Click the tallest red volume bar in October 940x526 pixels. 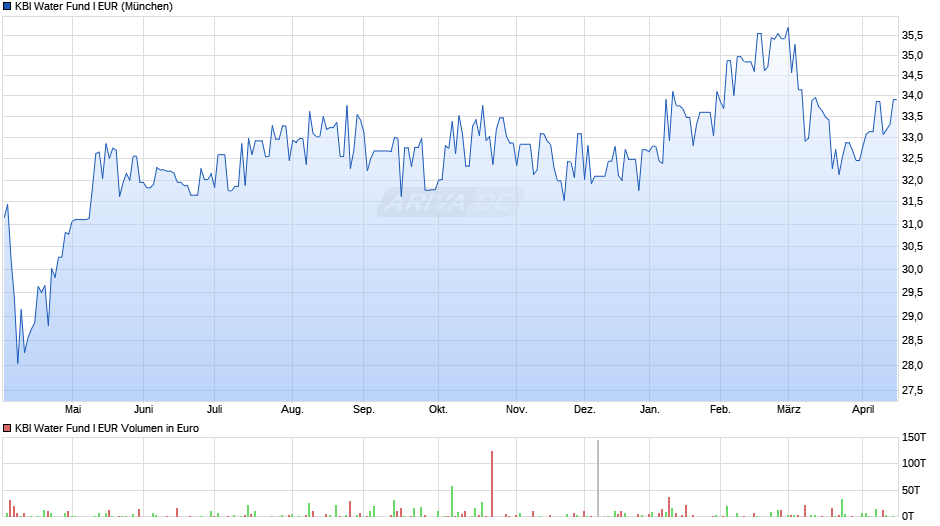click(492, 484)
